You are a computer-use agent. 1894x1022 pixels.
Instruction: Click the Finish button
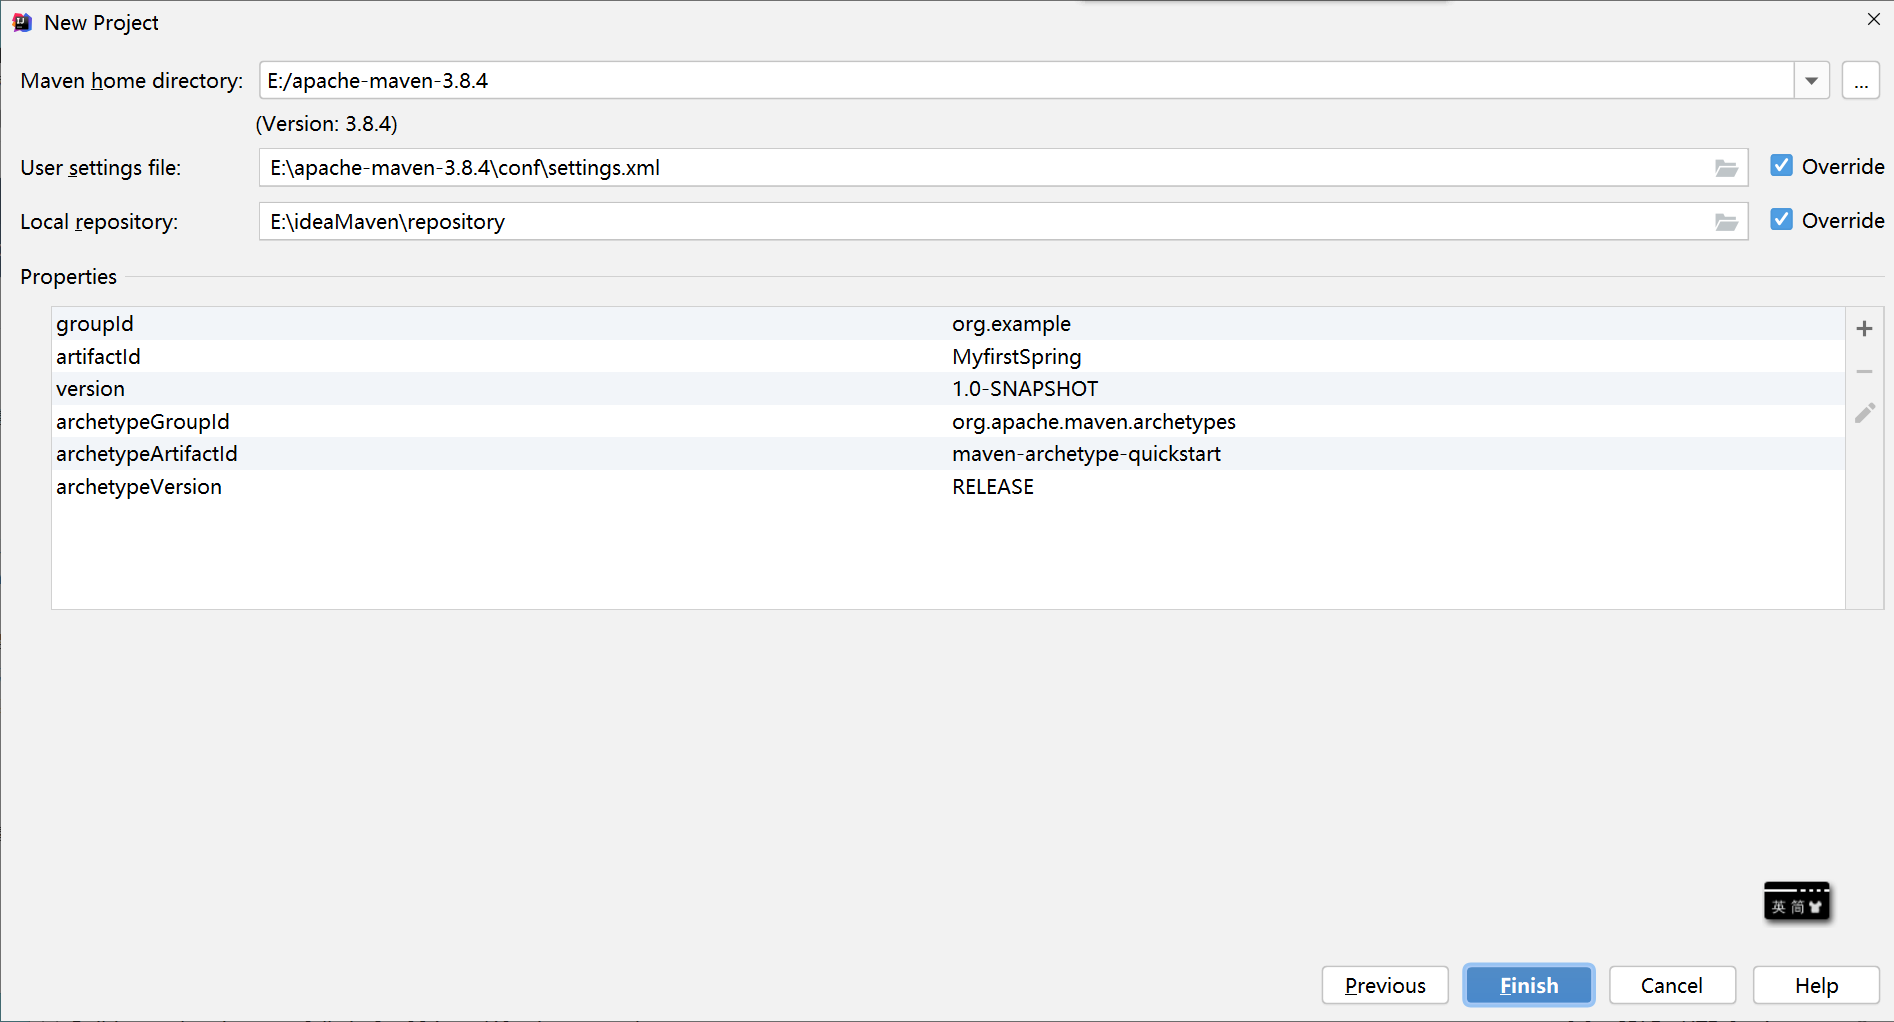coord(1529,986)
